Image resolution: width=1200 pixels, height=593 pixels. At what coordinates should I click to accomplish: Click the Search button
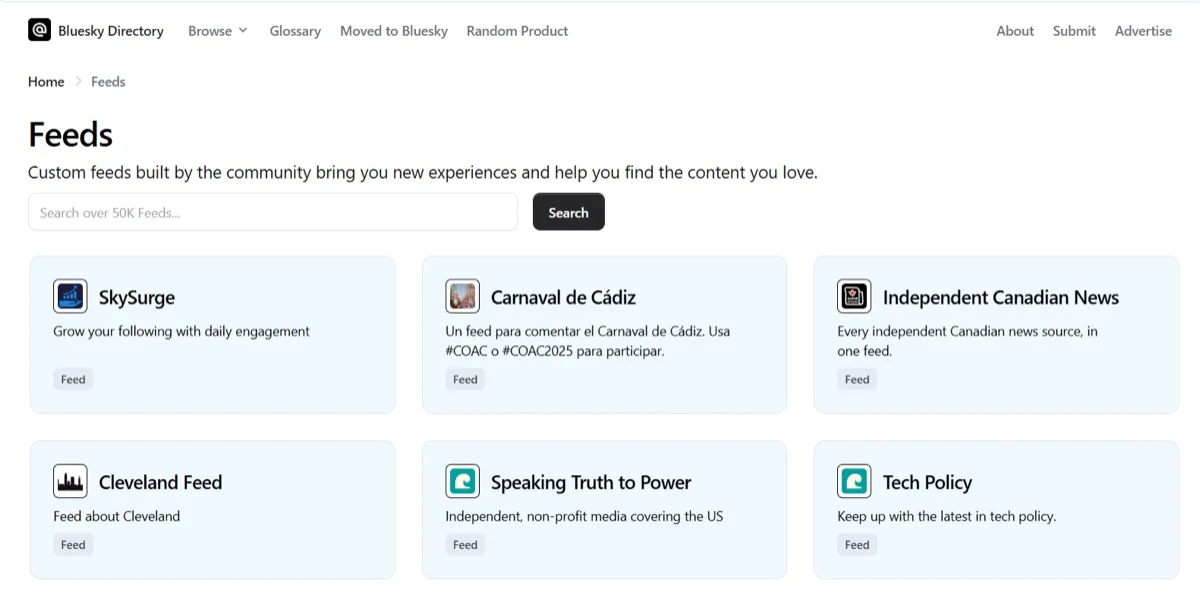point(569,212)
